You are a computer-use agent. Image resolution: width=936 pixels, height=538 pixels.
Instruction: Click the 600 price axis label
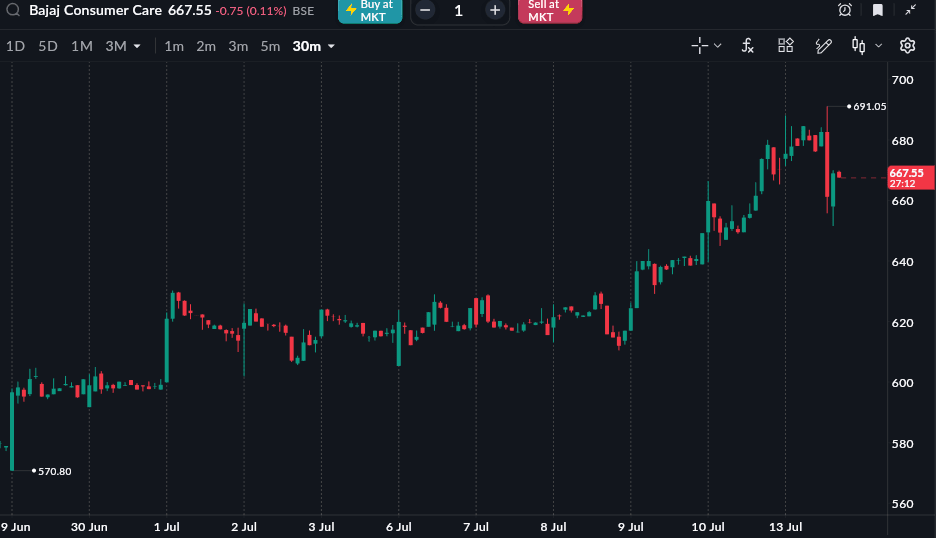[x=902, y=383]
